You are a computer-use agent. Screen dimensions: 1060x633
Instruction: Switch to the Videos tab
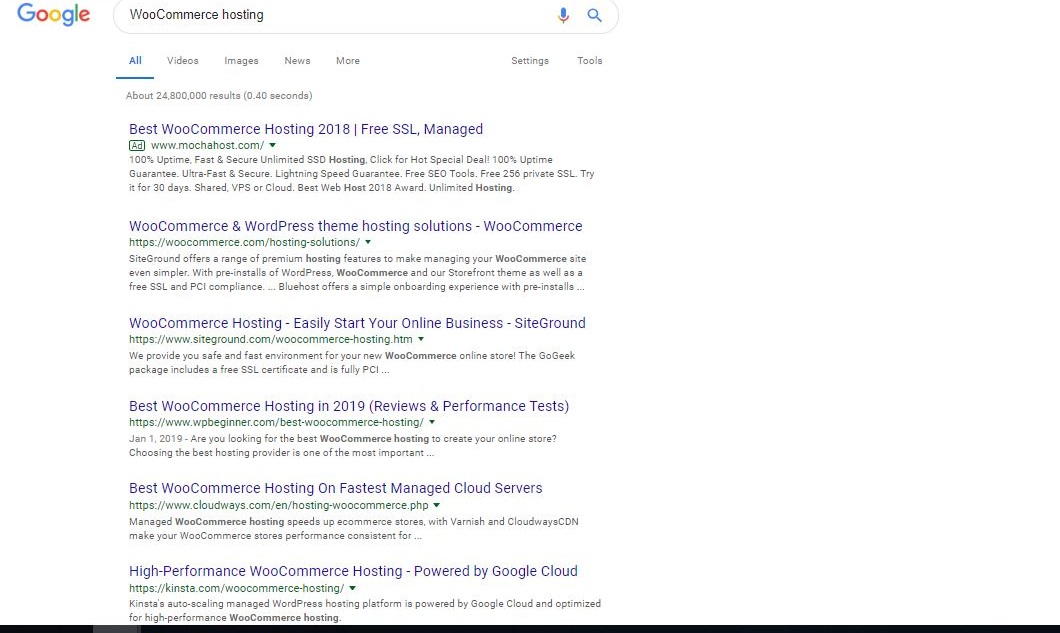[183, 61]
